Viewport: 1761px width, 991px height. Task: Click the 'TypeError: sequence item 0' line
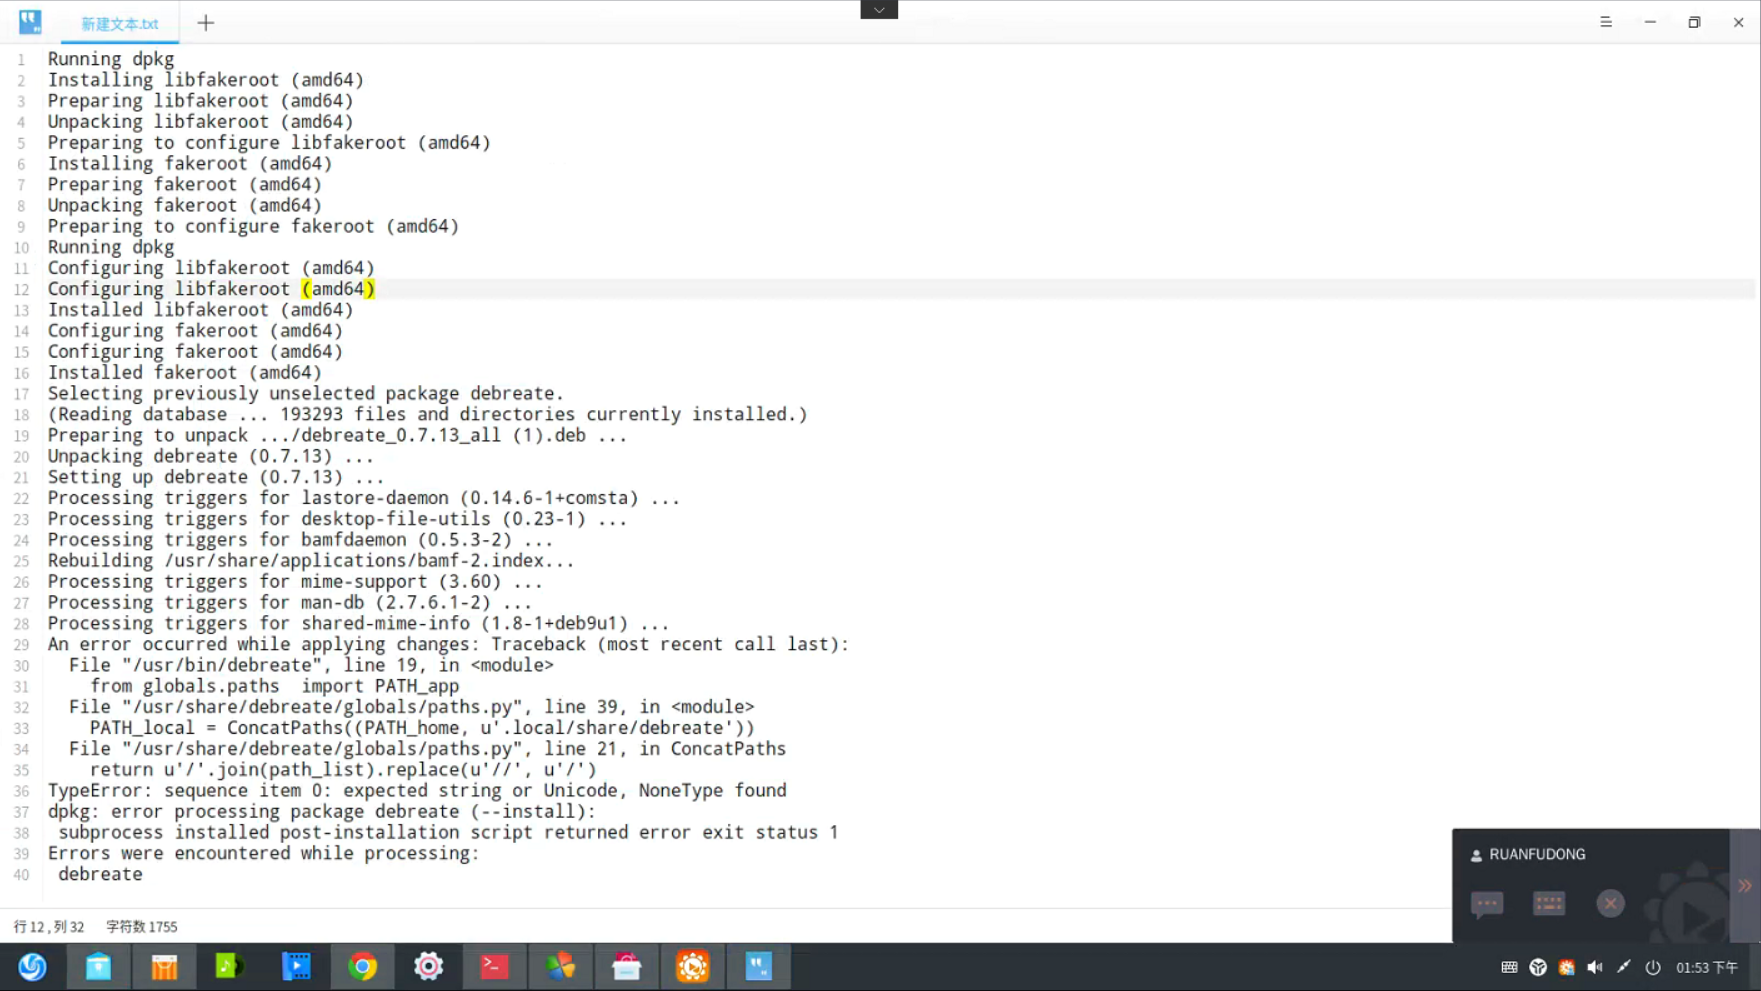click(x=417, y=791)
